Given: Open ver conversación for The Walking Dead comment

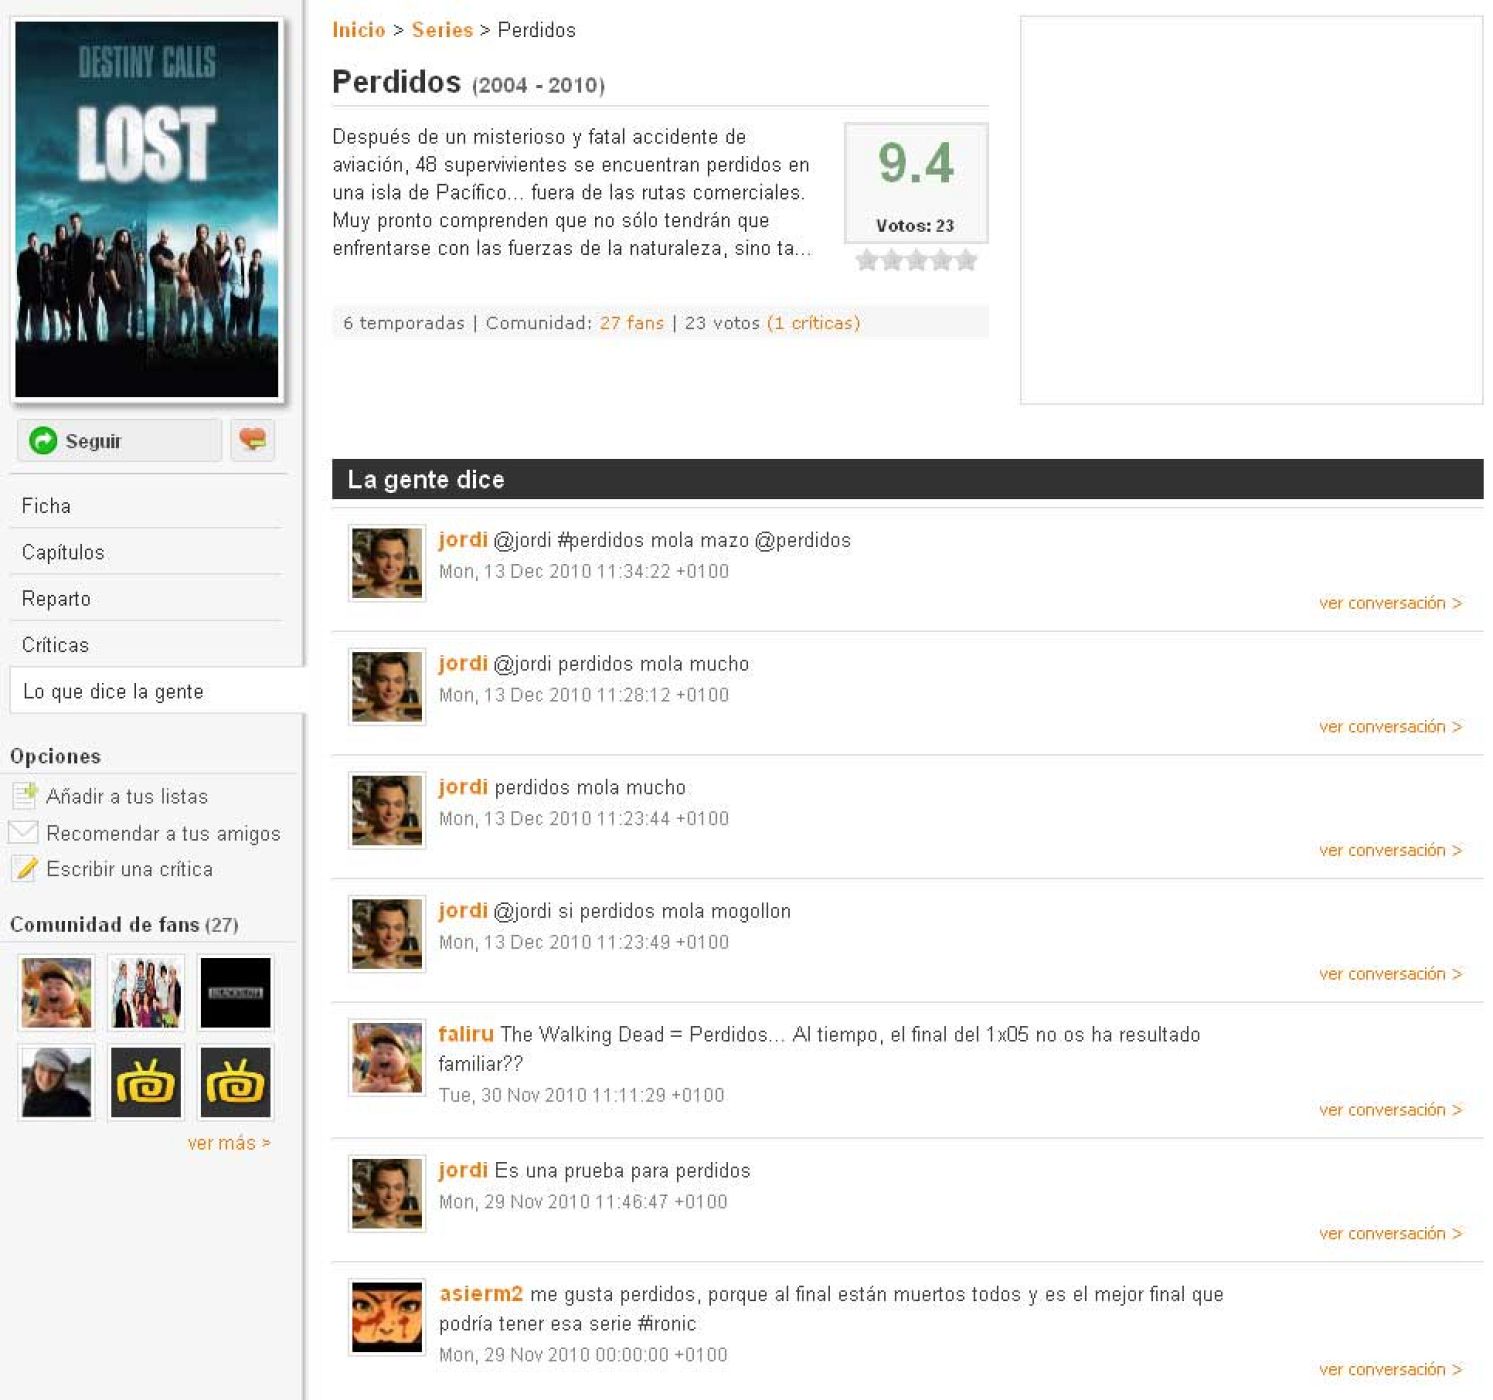Looking at the screenshot, I should tap(1389, 1110).
